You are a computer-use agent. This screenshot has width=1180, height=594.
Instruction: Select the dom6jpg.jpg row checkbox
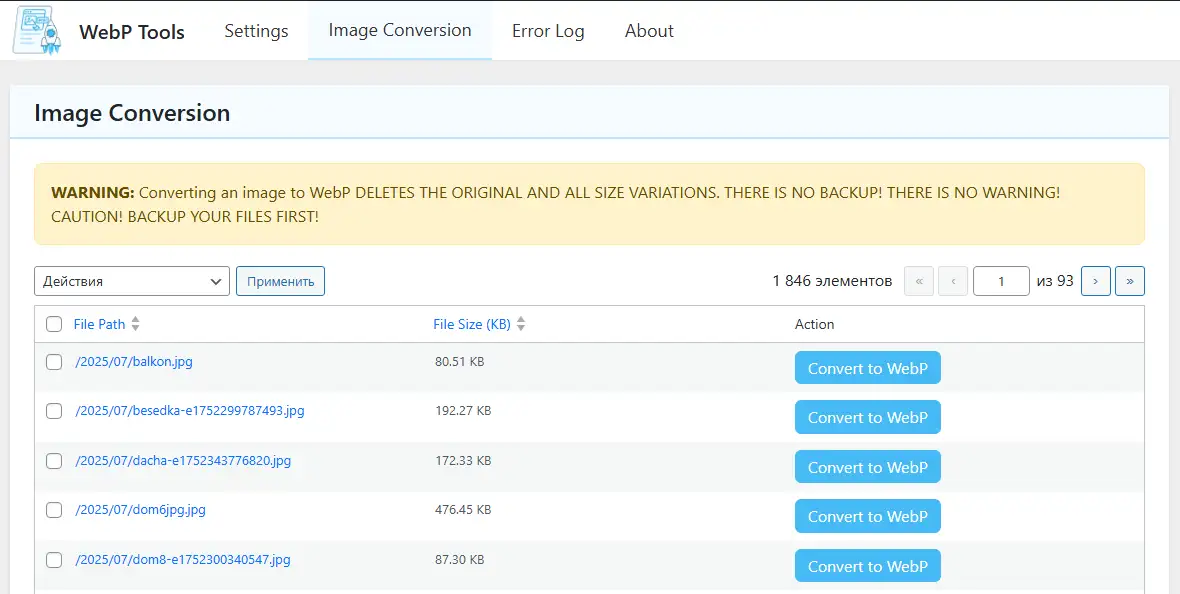point(54,510)
